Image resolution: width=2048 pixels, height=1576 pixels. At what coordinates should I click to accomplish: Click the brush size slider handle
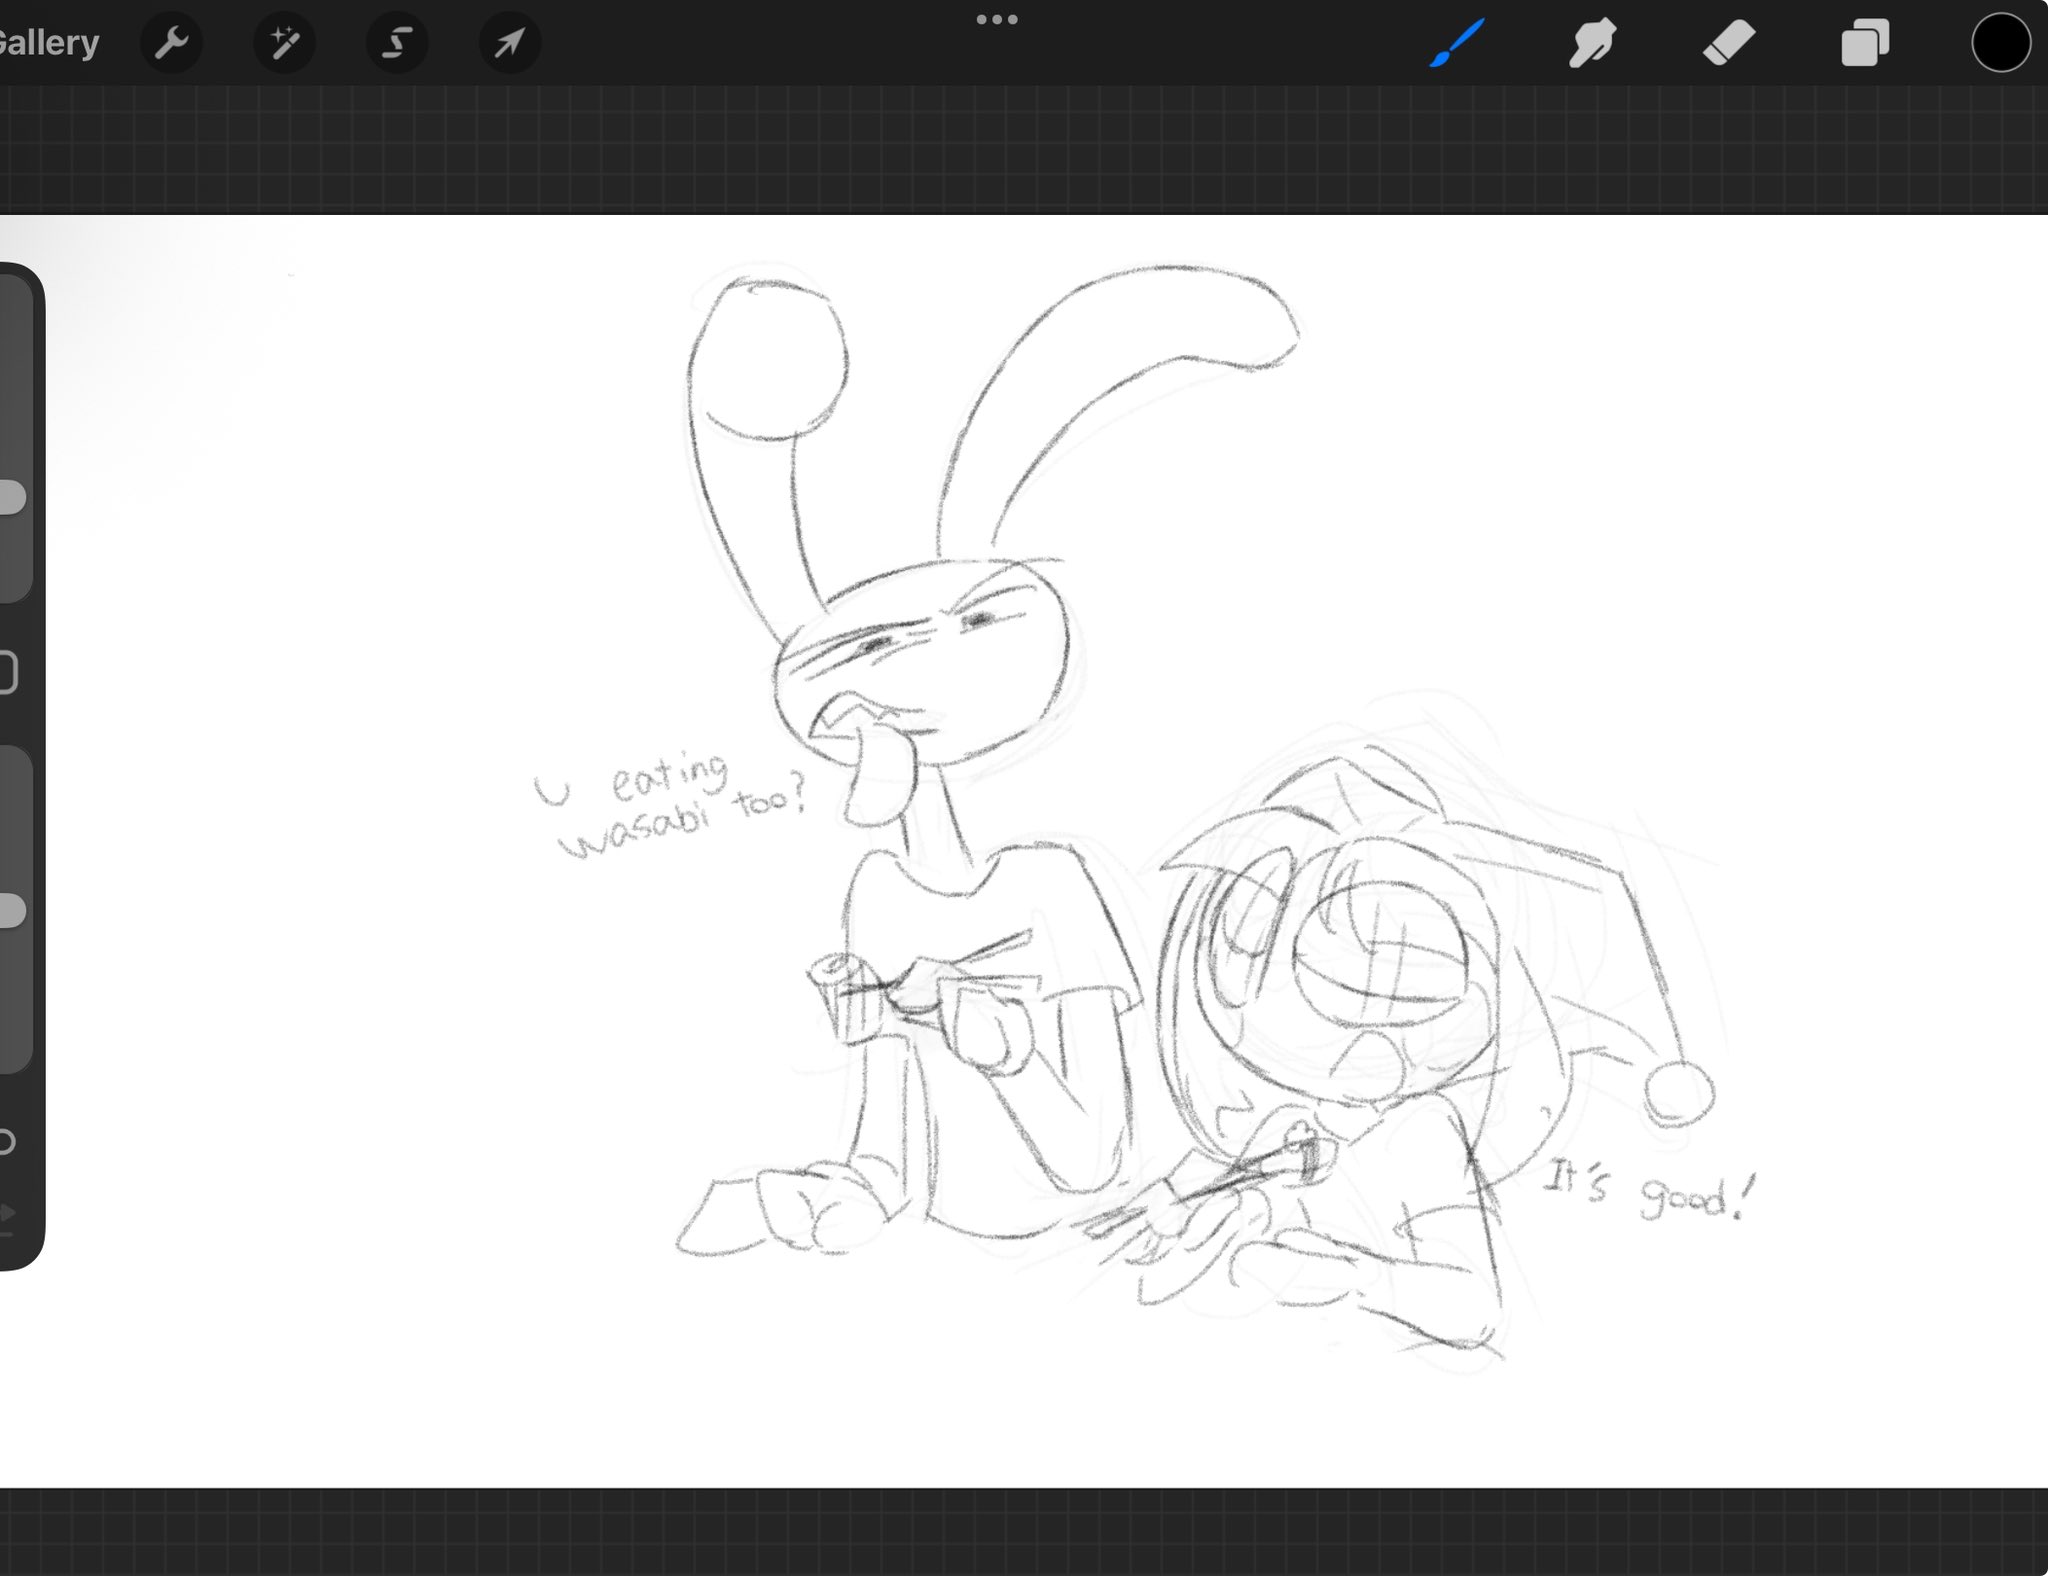point(11,497)
